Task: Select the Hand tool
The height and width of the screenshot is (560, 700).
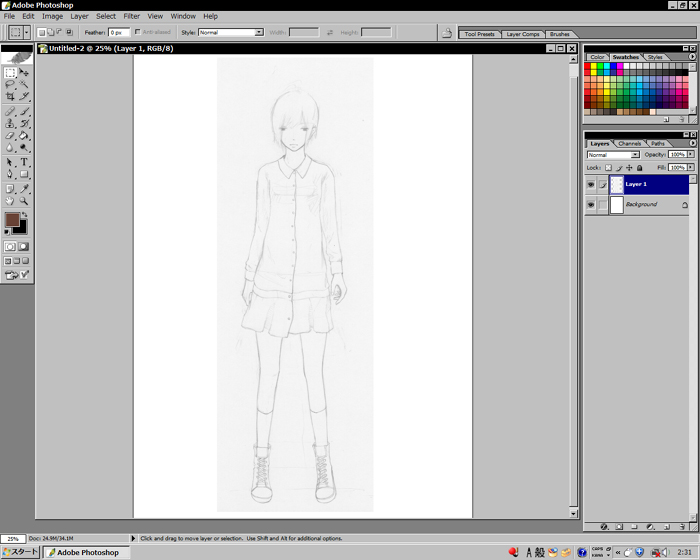Action: pos(10,200)
